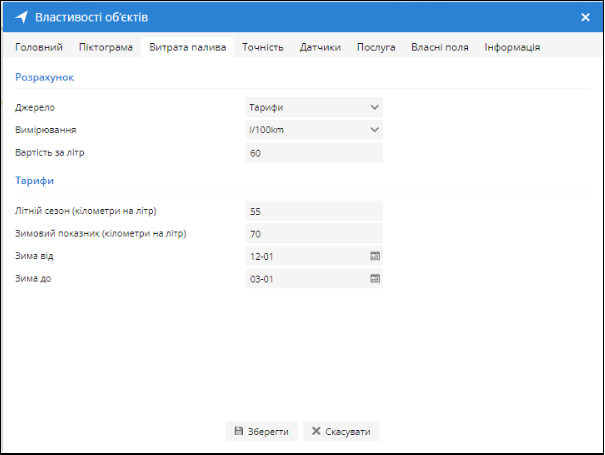
Task: Open the Власні поля tab
Action: tap(440, 47)
